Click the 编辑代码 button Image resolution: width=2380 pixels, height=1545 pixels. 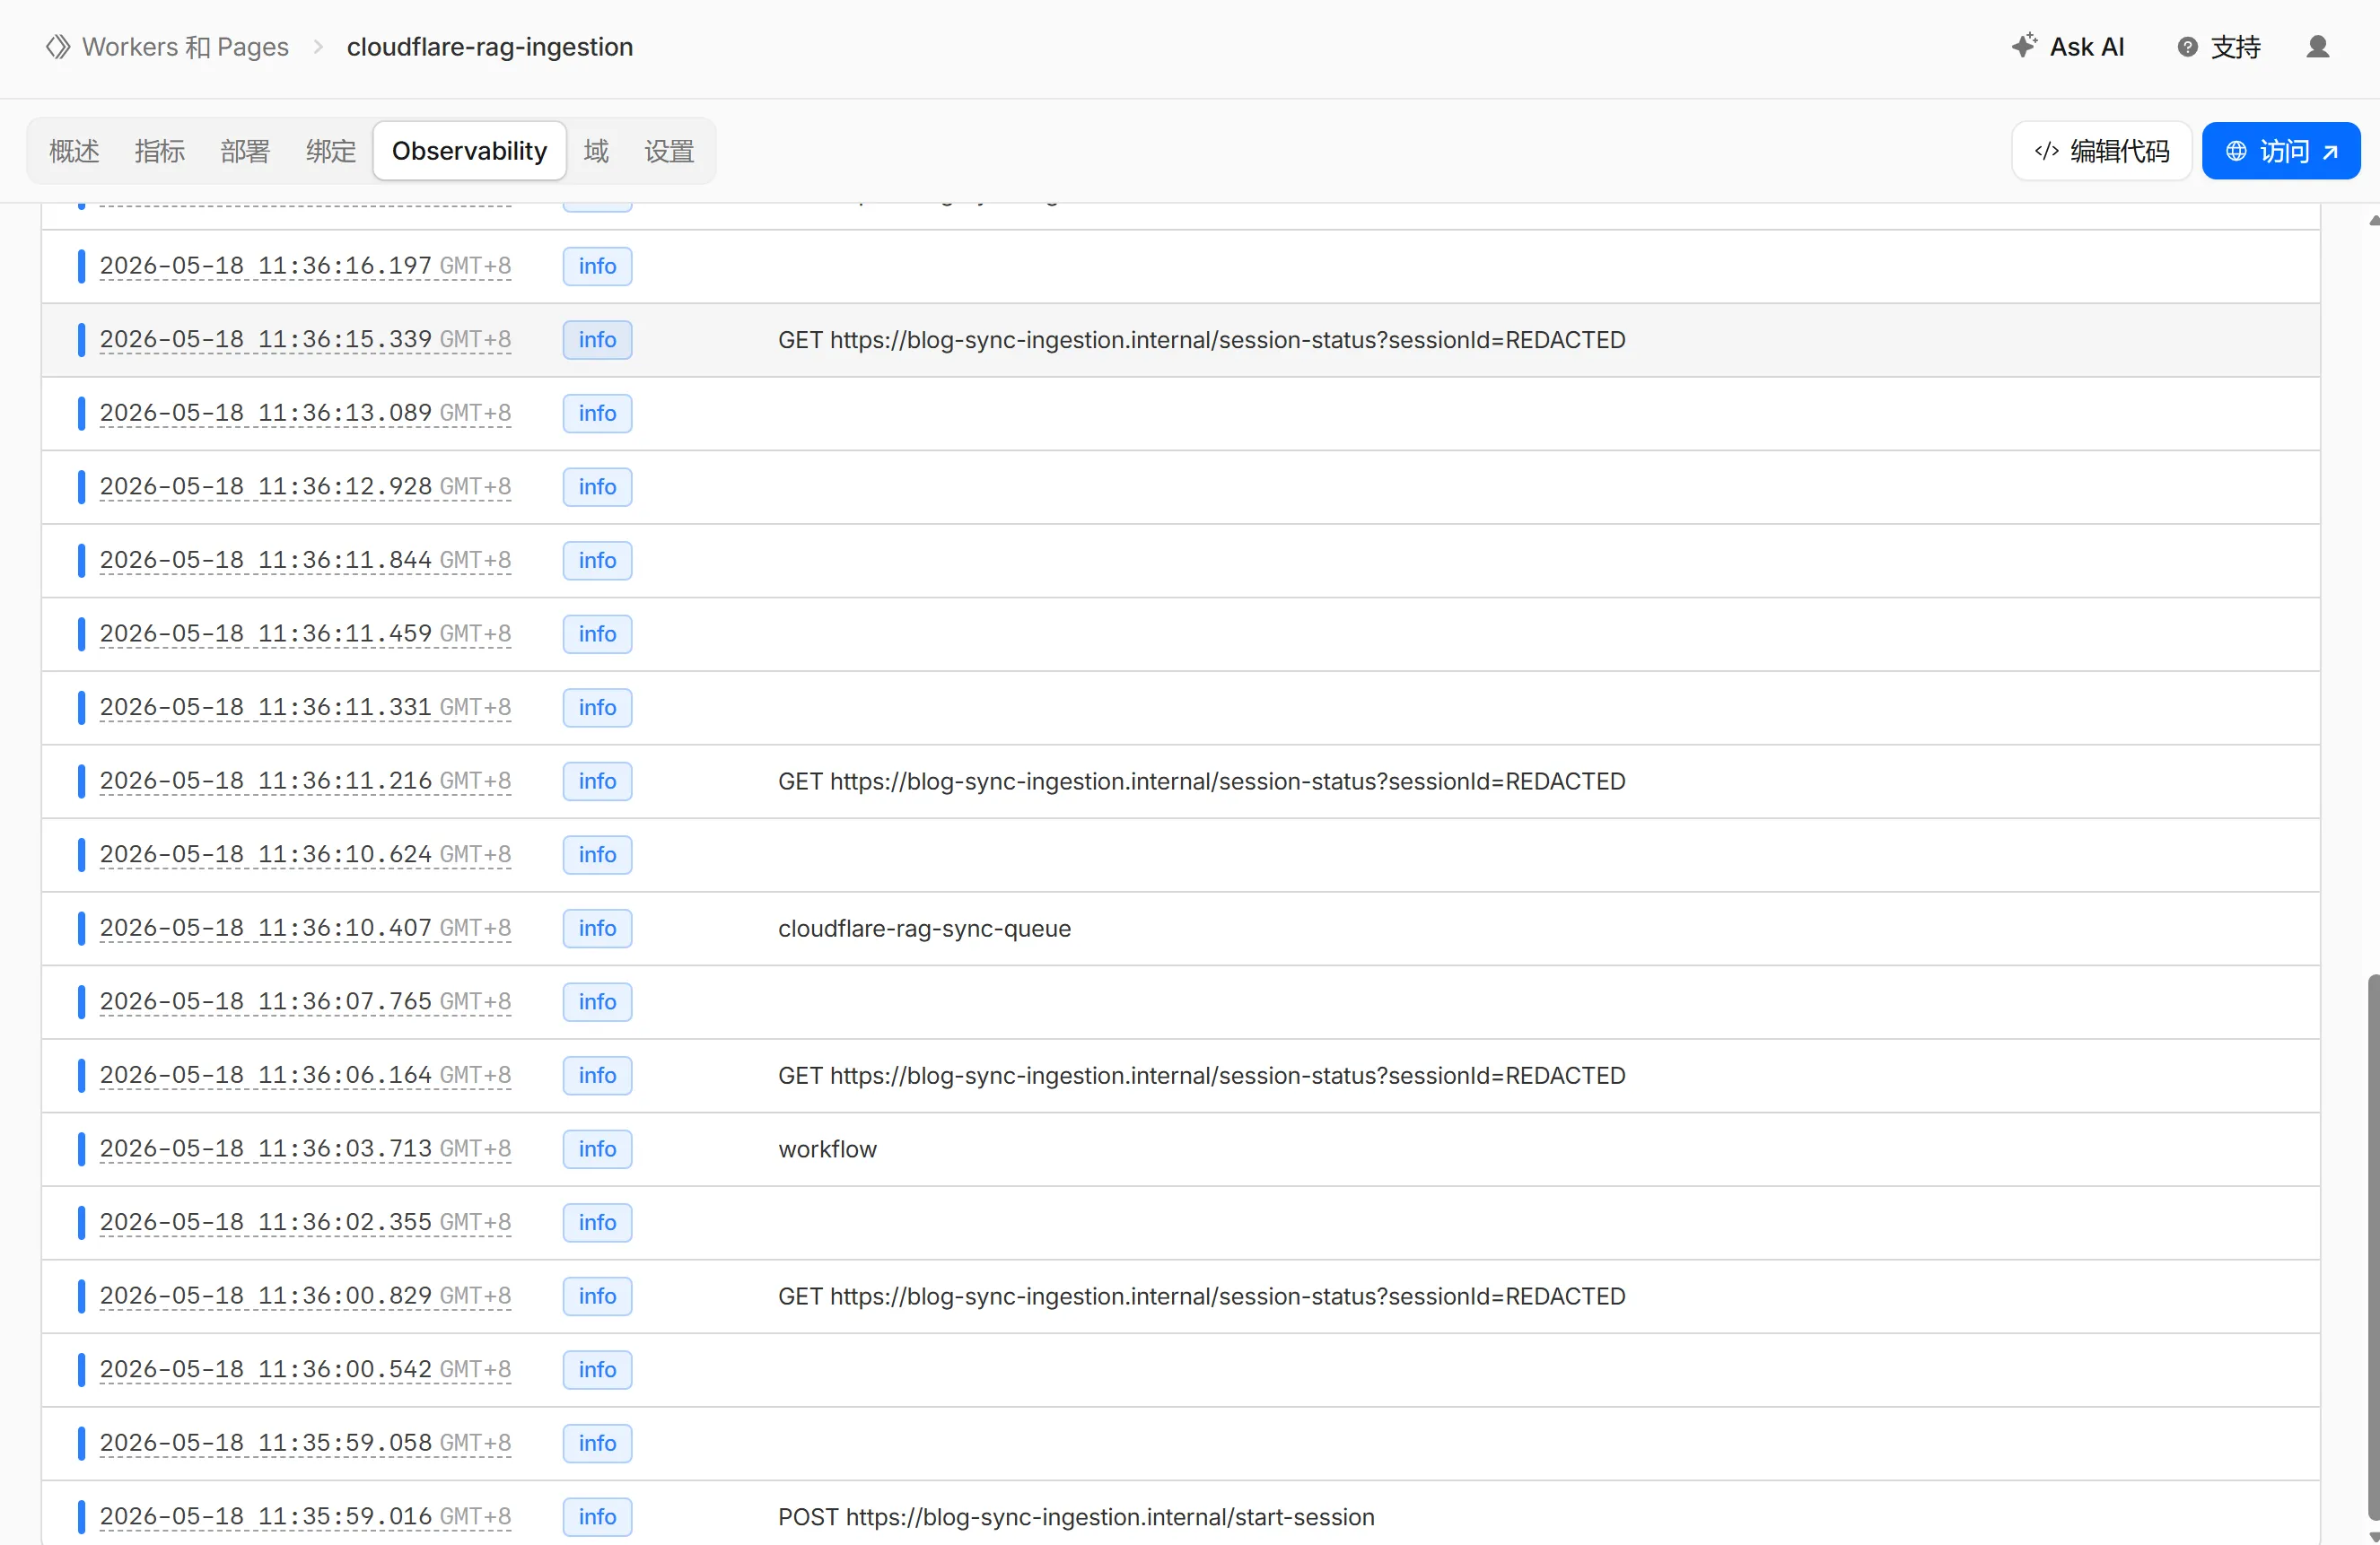click(2102, 151)
